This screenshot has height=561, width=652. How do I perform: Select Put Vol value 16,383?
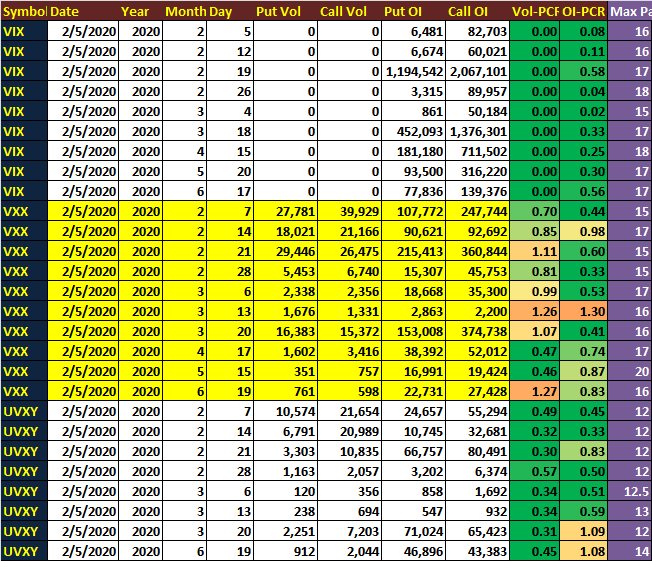[286, 331]
